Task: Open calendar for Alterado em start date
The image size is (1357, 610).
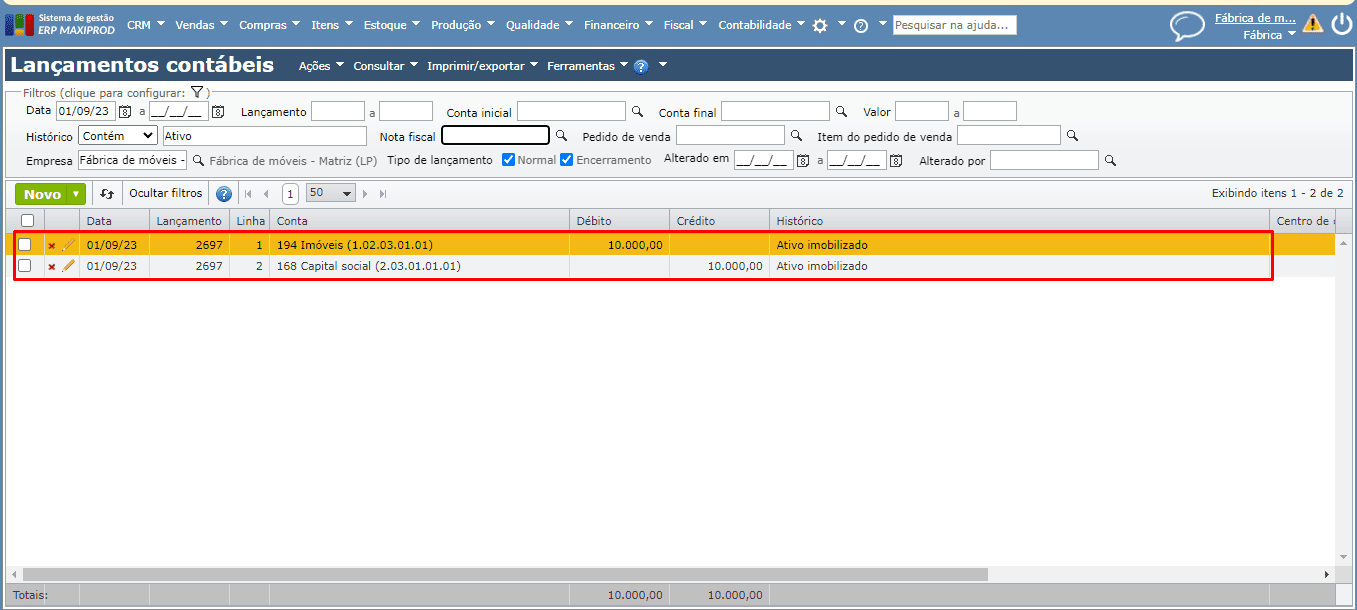Action: click(802, 160)
